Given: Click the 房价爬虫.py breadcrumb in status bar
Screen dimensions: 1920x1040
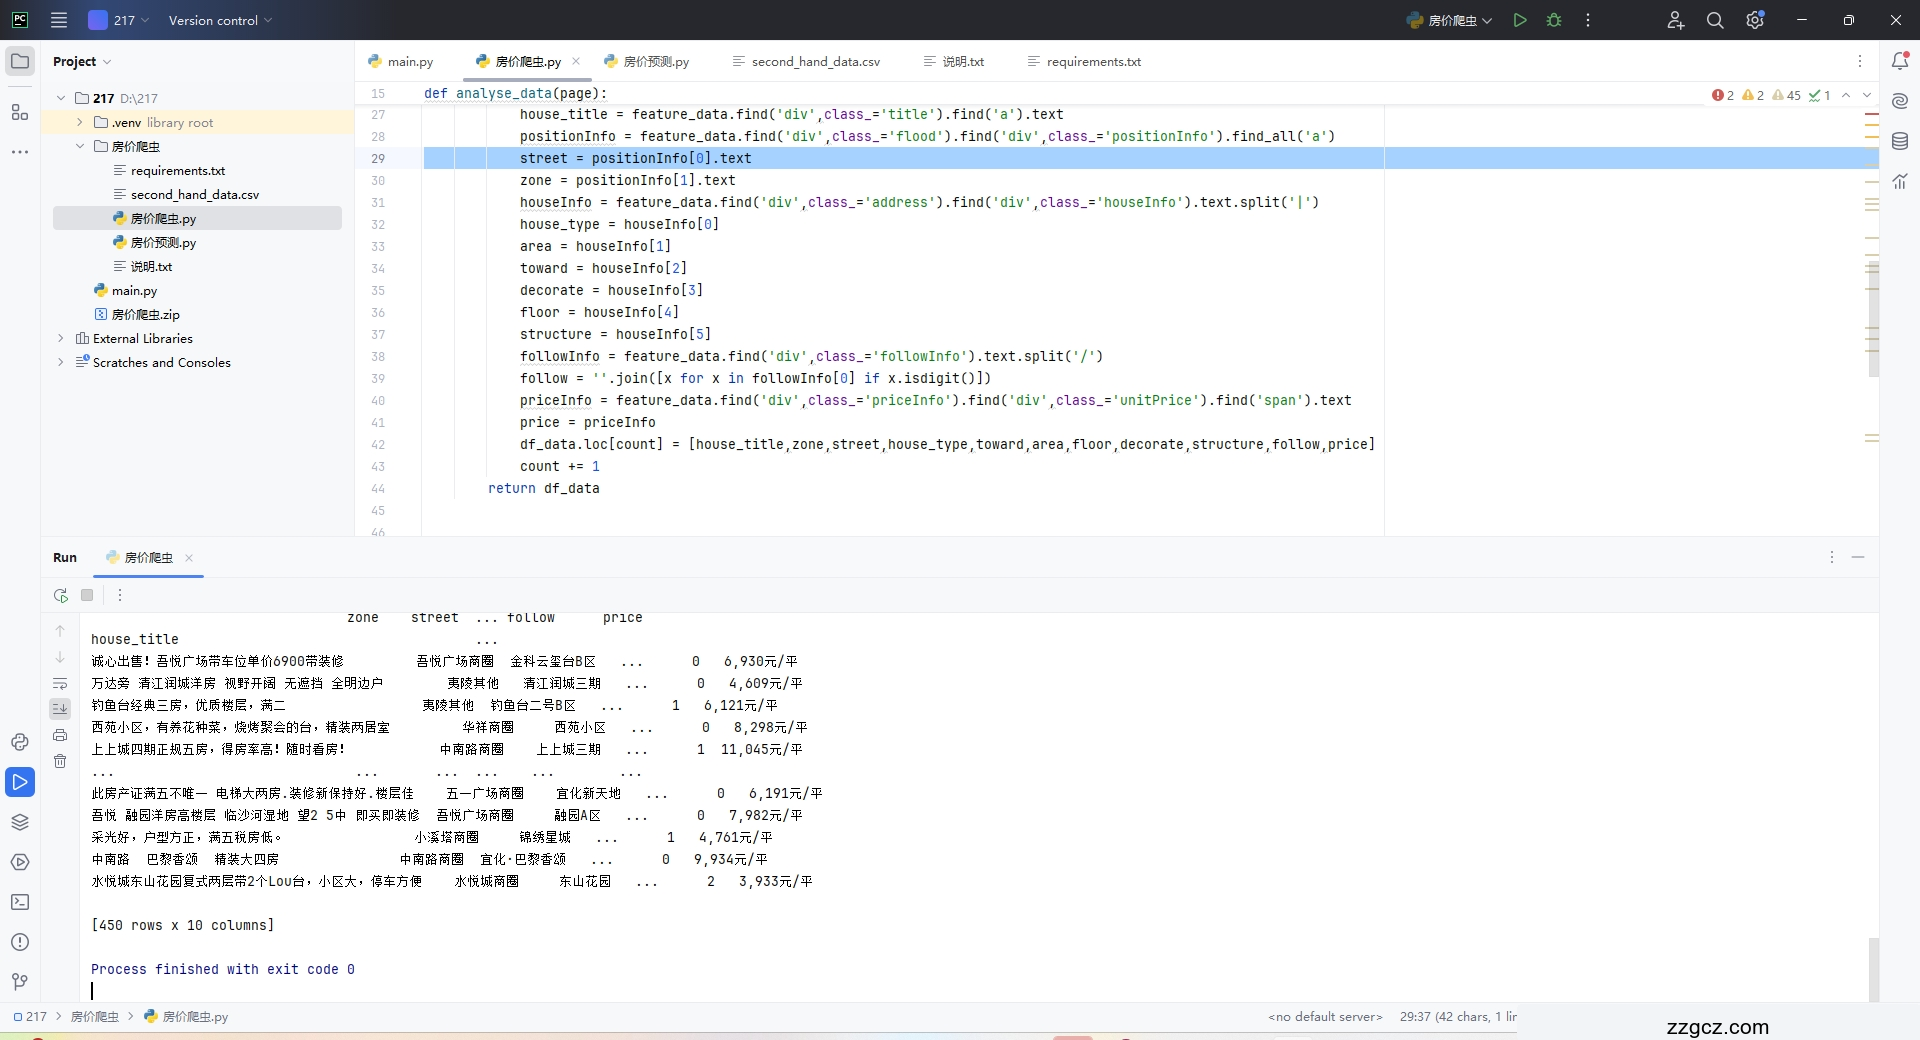Looking at the screenshot, I should tap(195, 1016).
